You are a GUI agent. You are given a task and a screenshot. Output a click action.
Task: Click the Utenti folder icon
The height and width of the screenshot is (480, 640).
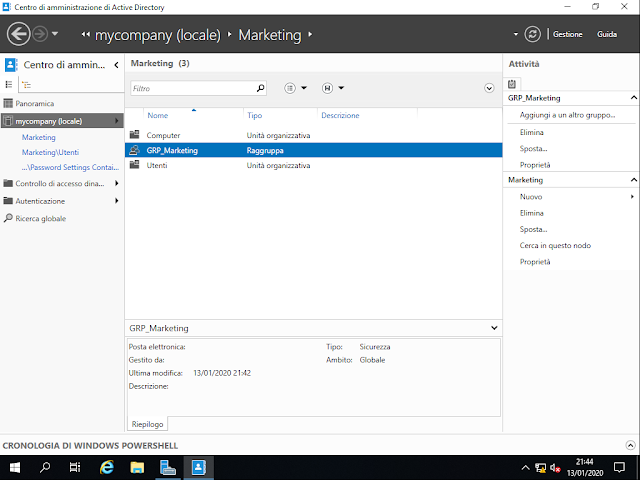coord(134,165)
